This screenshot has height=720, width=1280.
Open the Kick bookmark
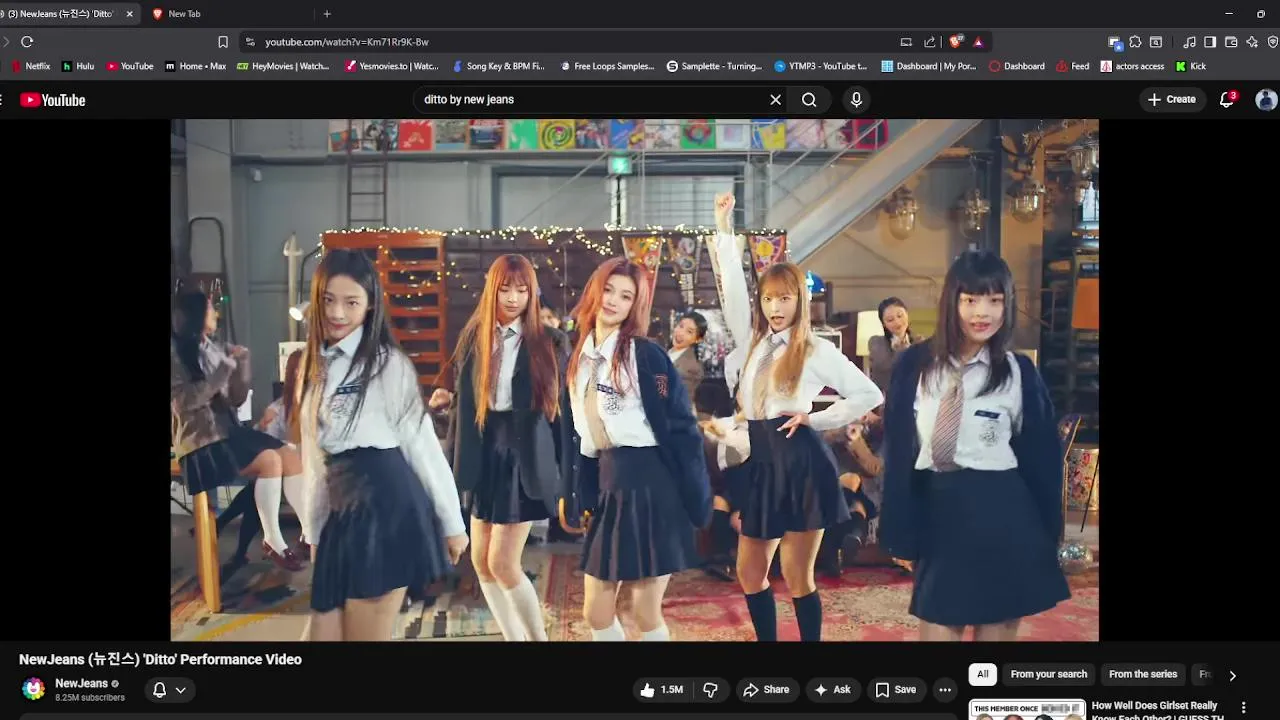tap(1191, 66)
